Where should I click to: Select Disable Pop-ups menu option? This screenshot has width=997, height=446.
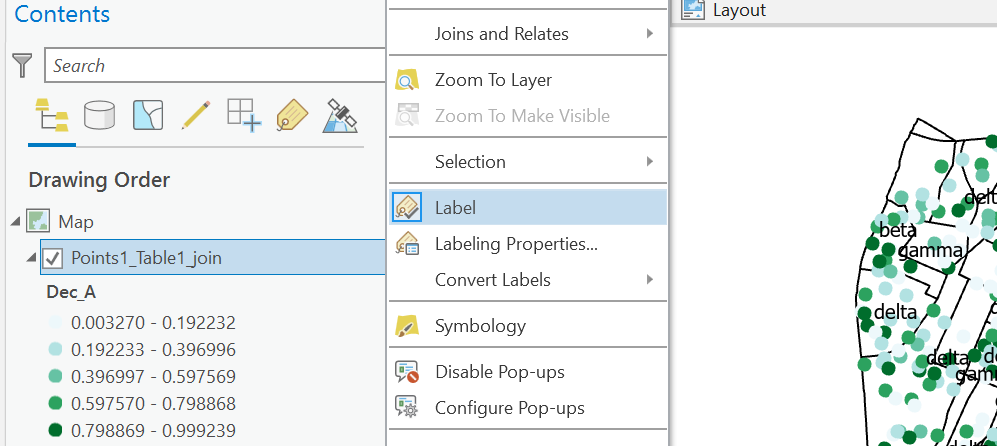(499, 372)
